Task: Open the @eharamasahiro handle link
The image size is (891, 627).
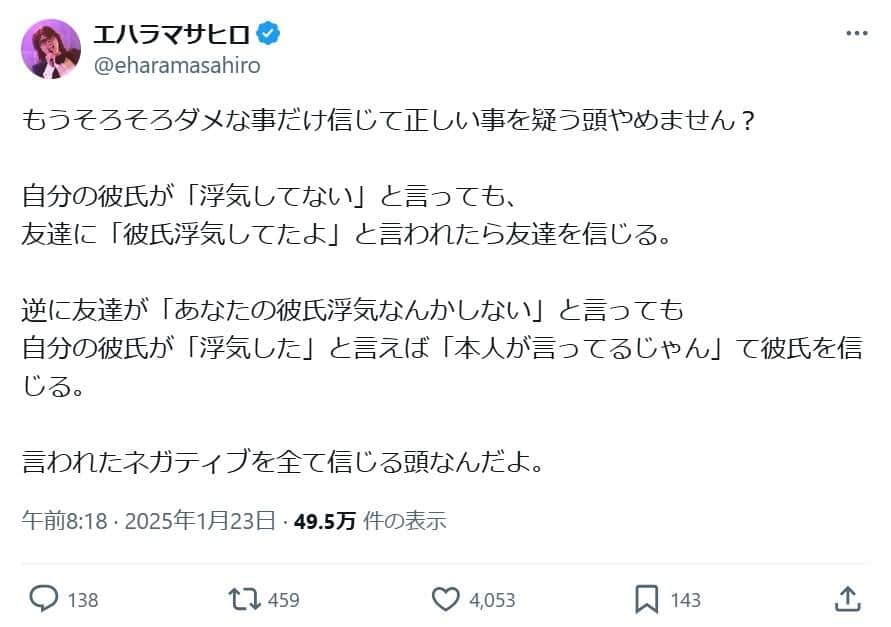Action: coord(176,65)
